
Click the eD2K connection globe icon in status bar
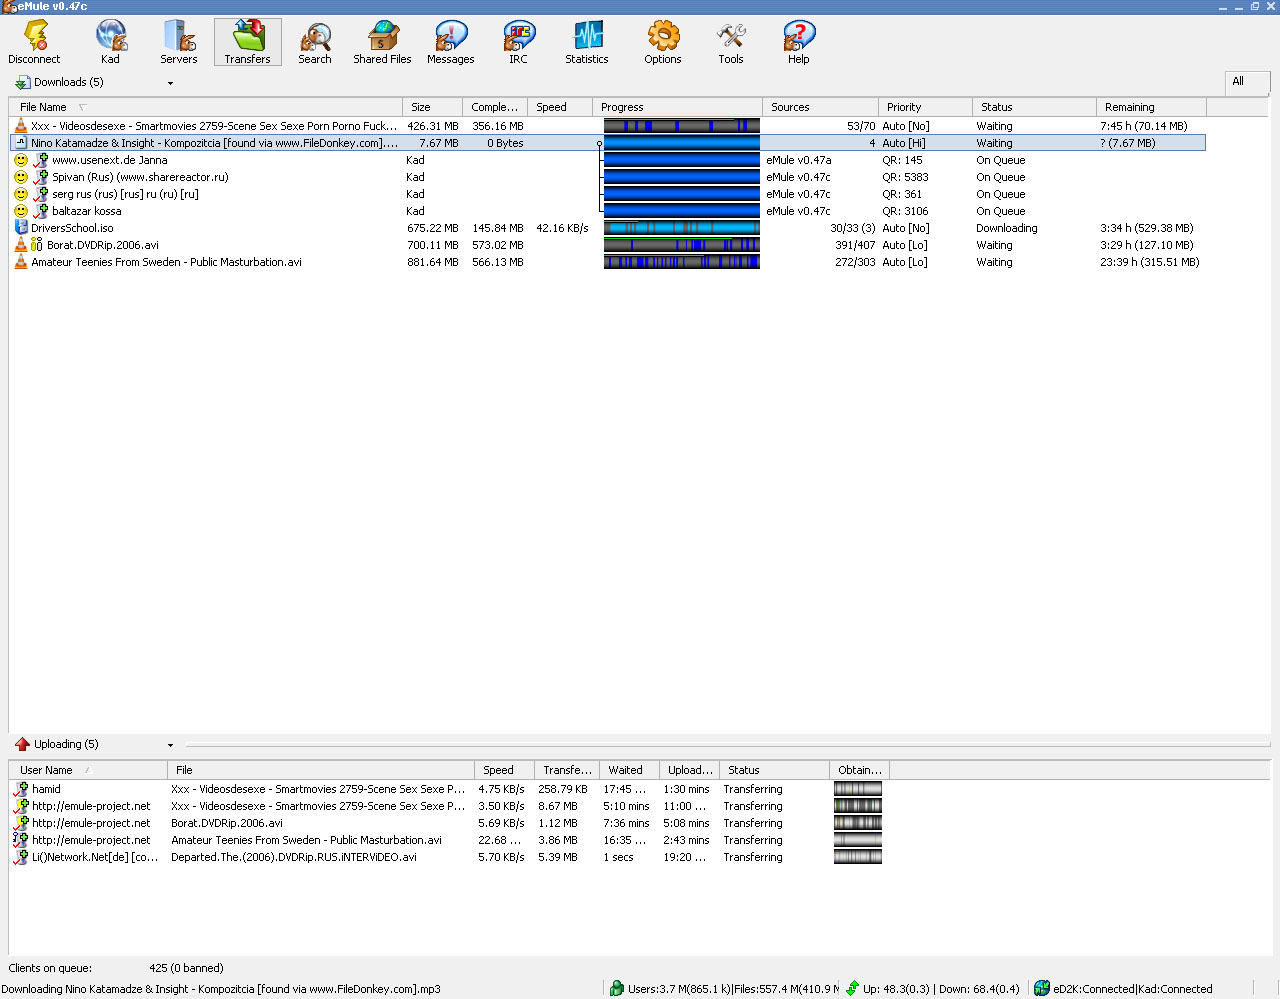tap(1042, 988)
